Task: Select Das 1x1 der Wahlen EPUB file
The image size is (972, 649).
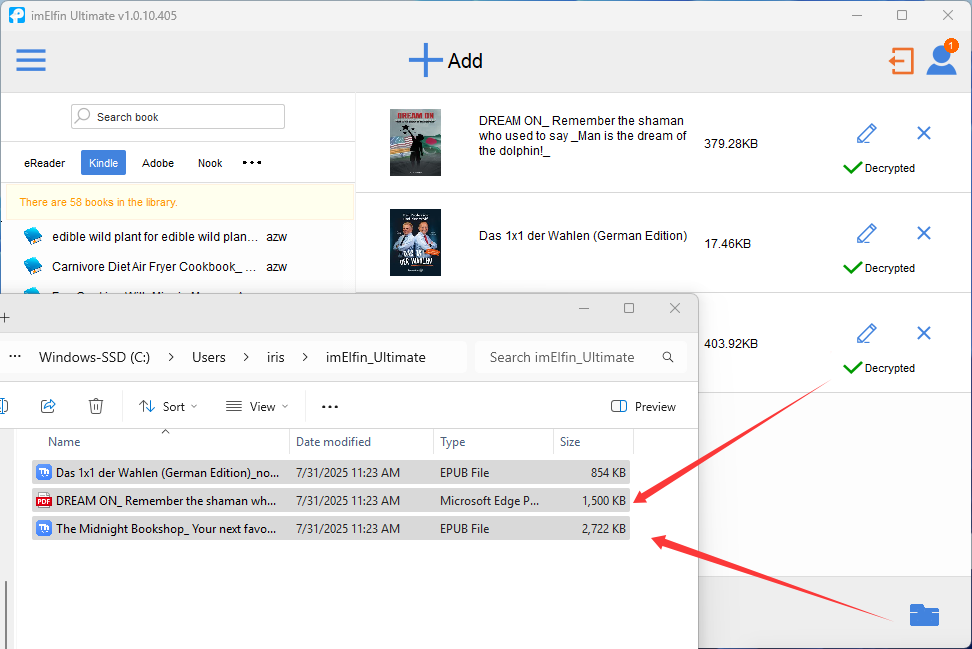Action: (x=331, y=472)
